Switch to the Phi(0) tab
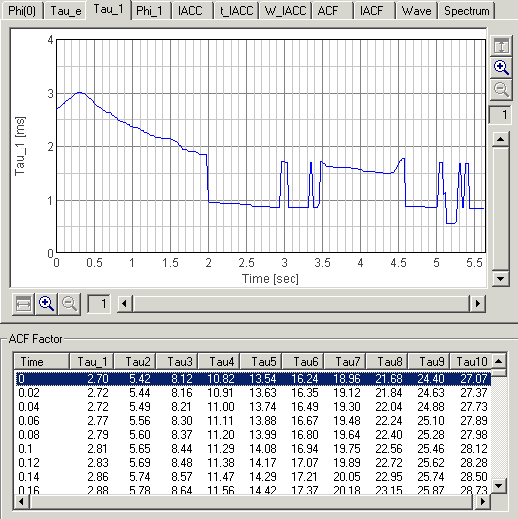The width and height of the screenshot is (518, 519). [x=22, y=11]
